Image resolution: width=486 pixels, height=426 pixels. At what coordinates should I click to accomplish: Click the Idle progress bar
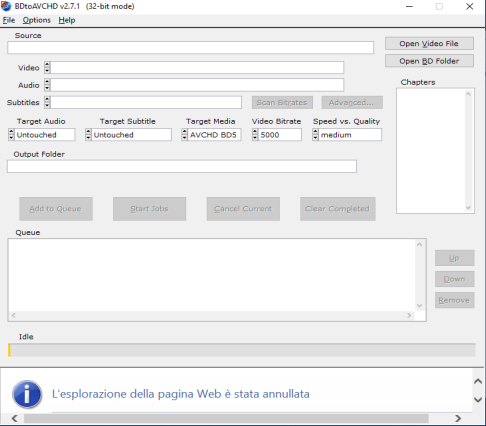(x=242, y=350)
